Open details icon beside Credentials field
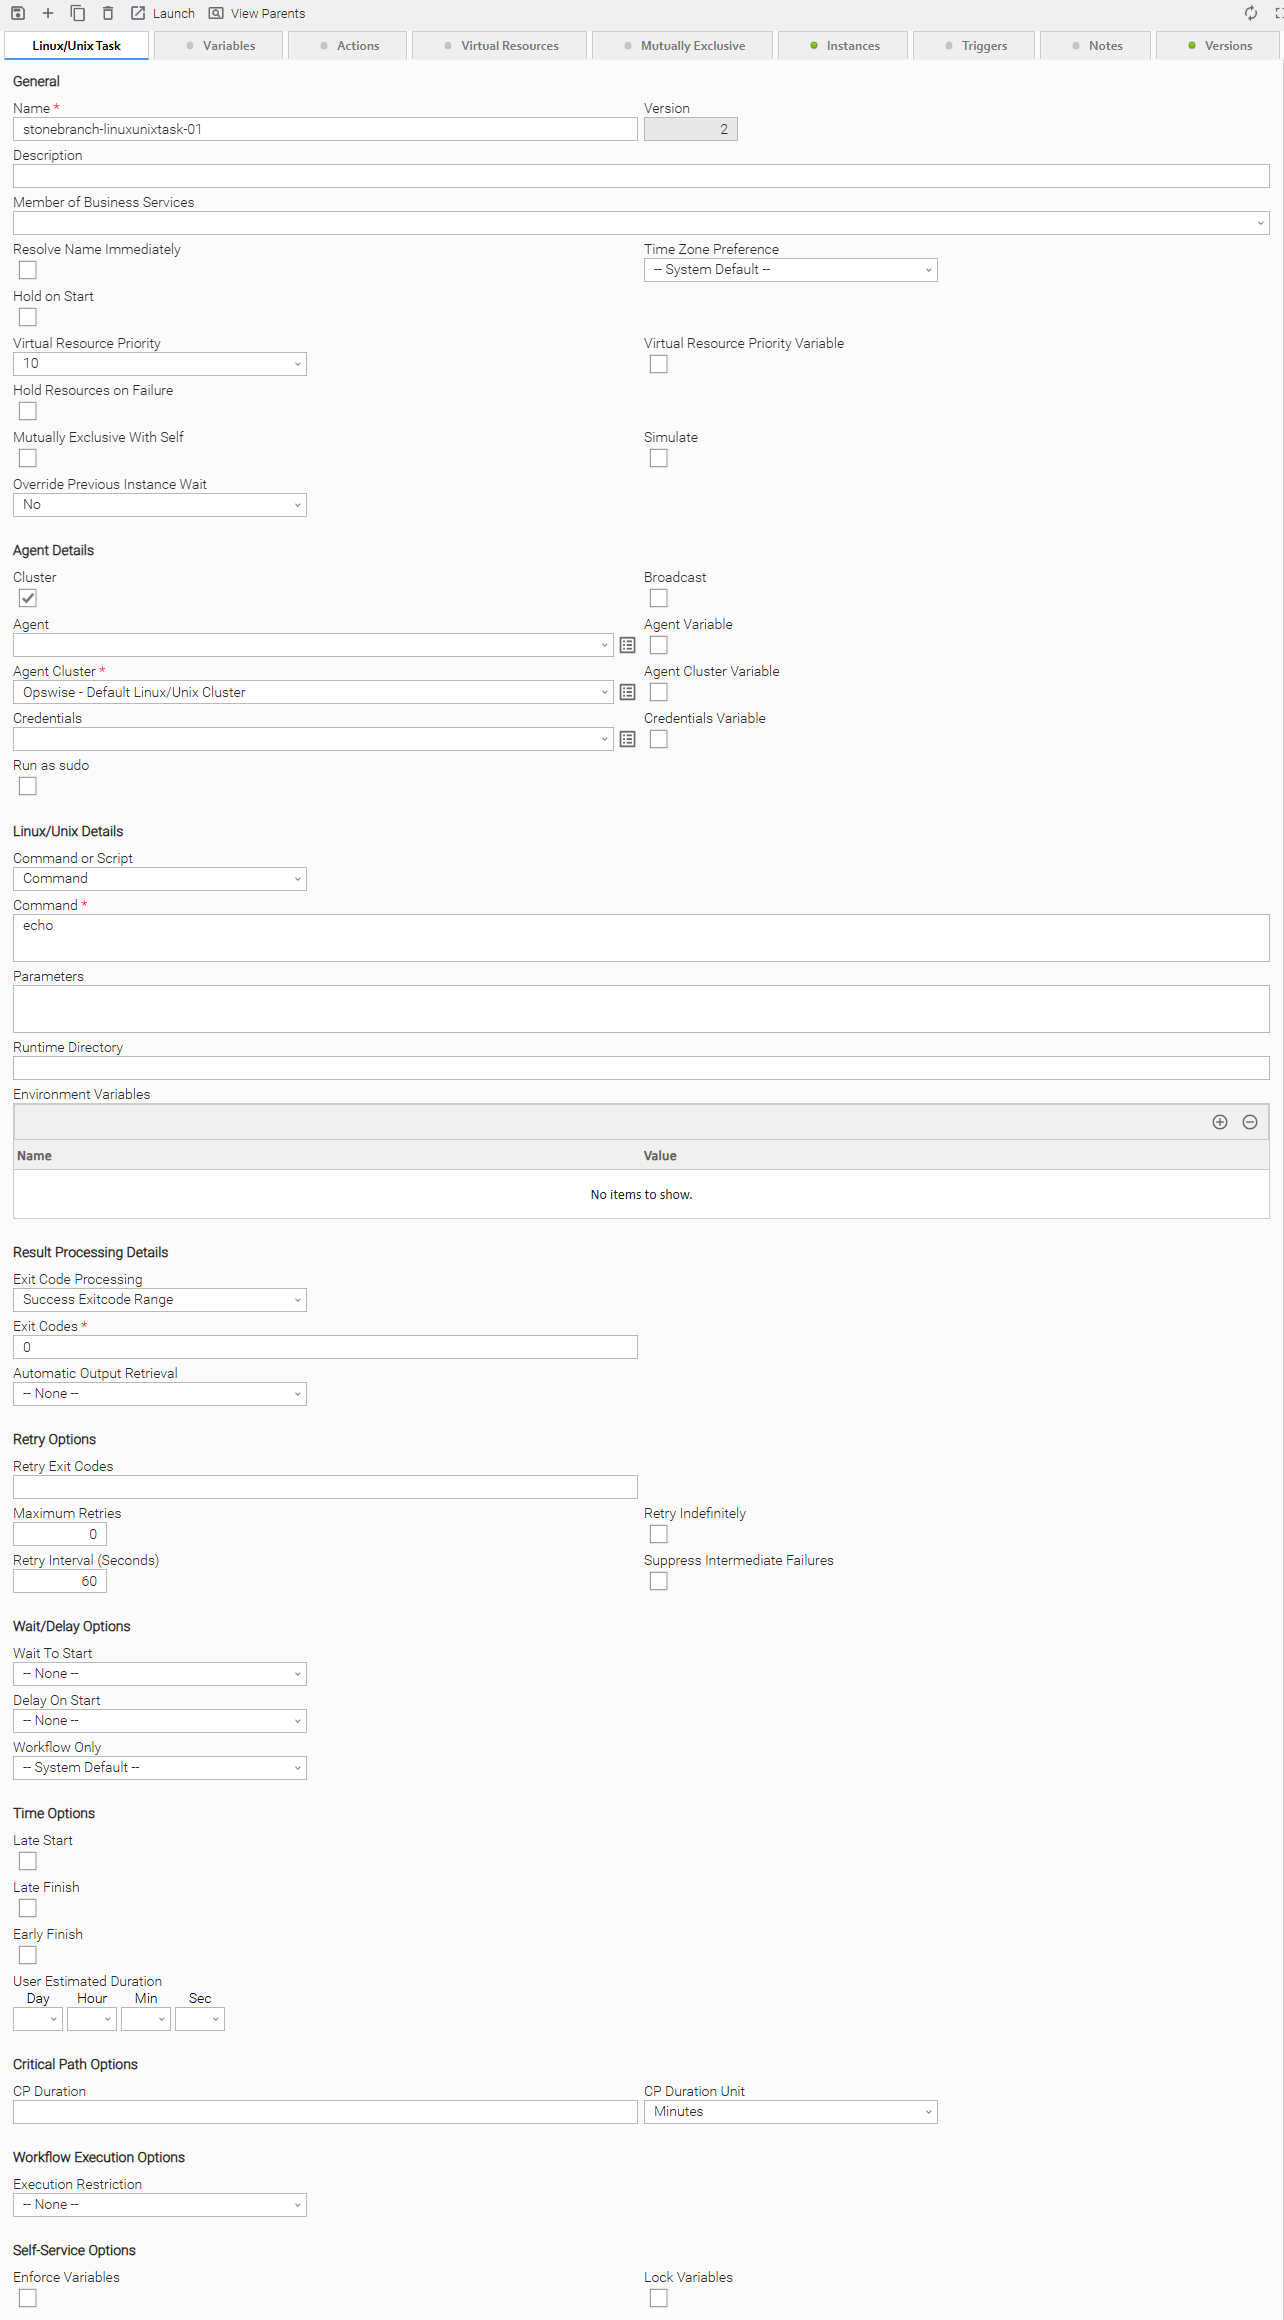The width and height of the screenshot is (1284, 2320). coord(627,739)
